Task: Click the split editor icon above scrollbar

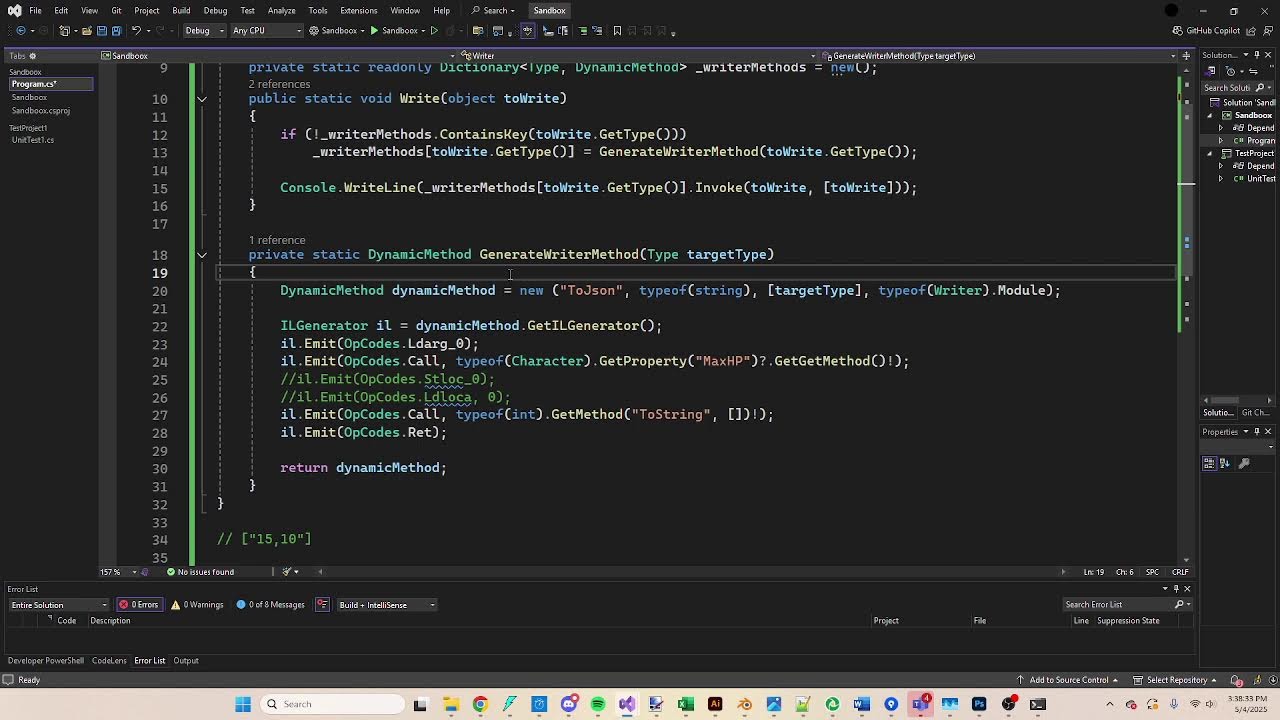Action: pos(1186,56)
